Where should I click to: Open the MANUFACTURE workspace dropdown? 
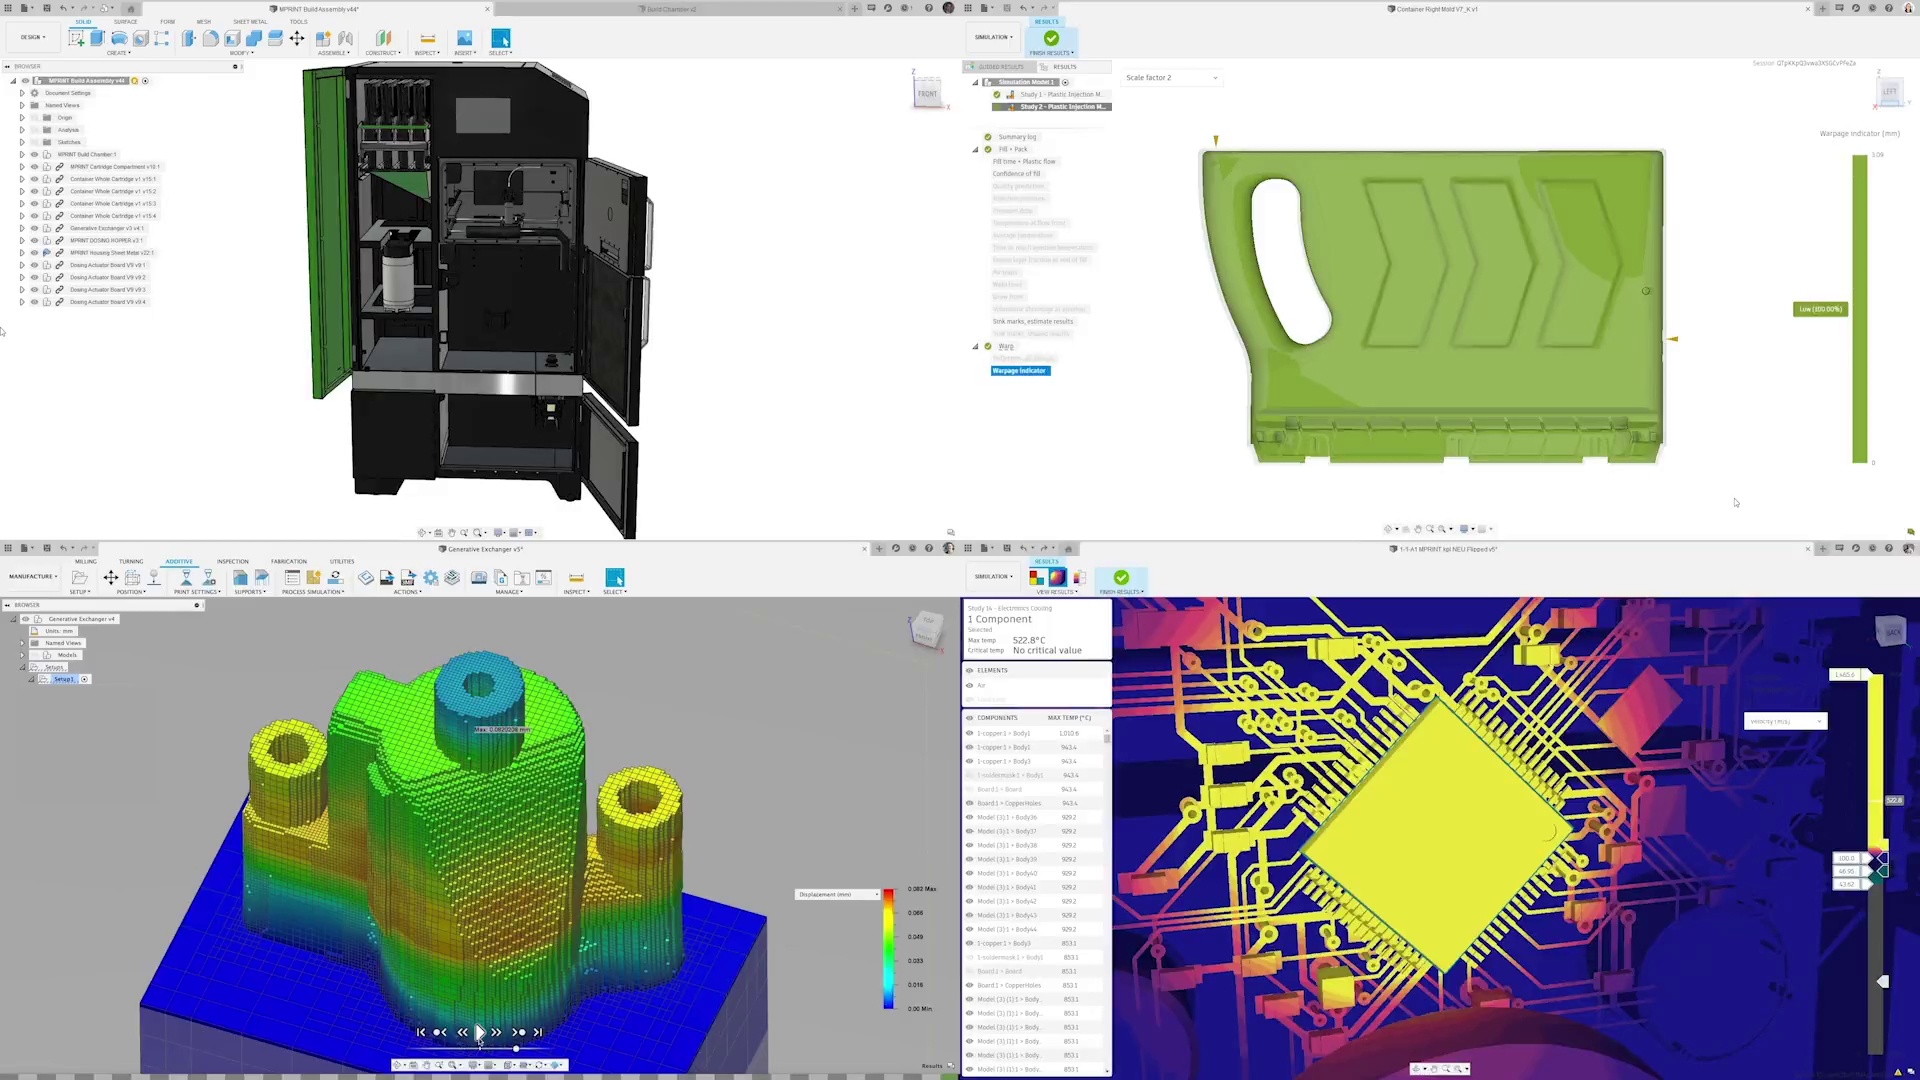tap(33, 576)
